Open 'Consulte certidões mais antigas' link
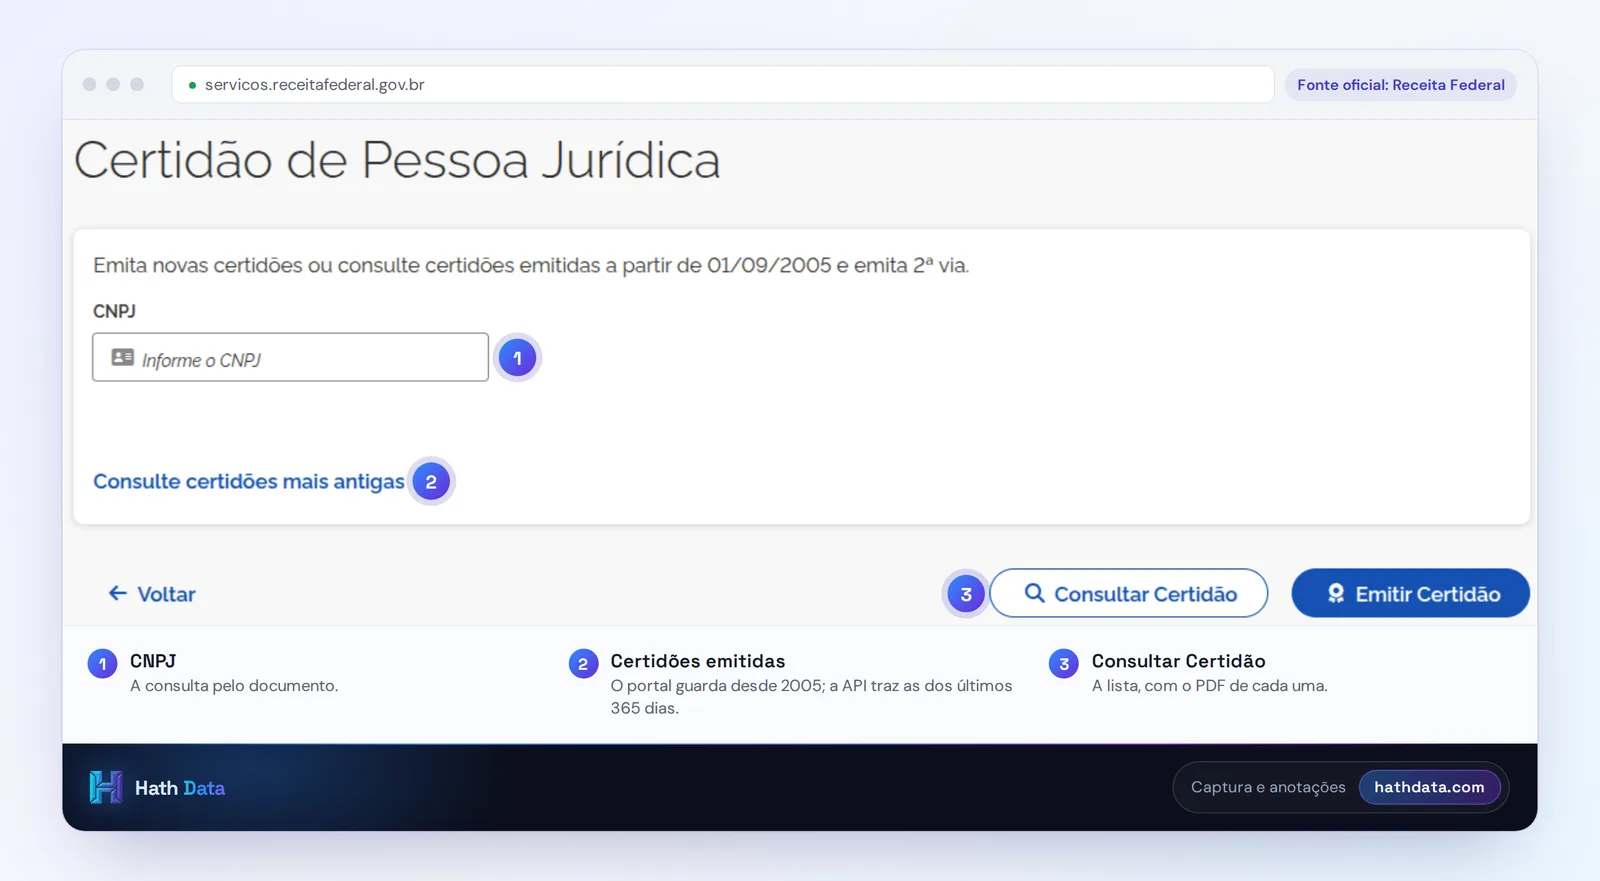The image size is (1600, 881). 249,481
